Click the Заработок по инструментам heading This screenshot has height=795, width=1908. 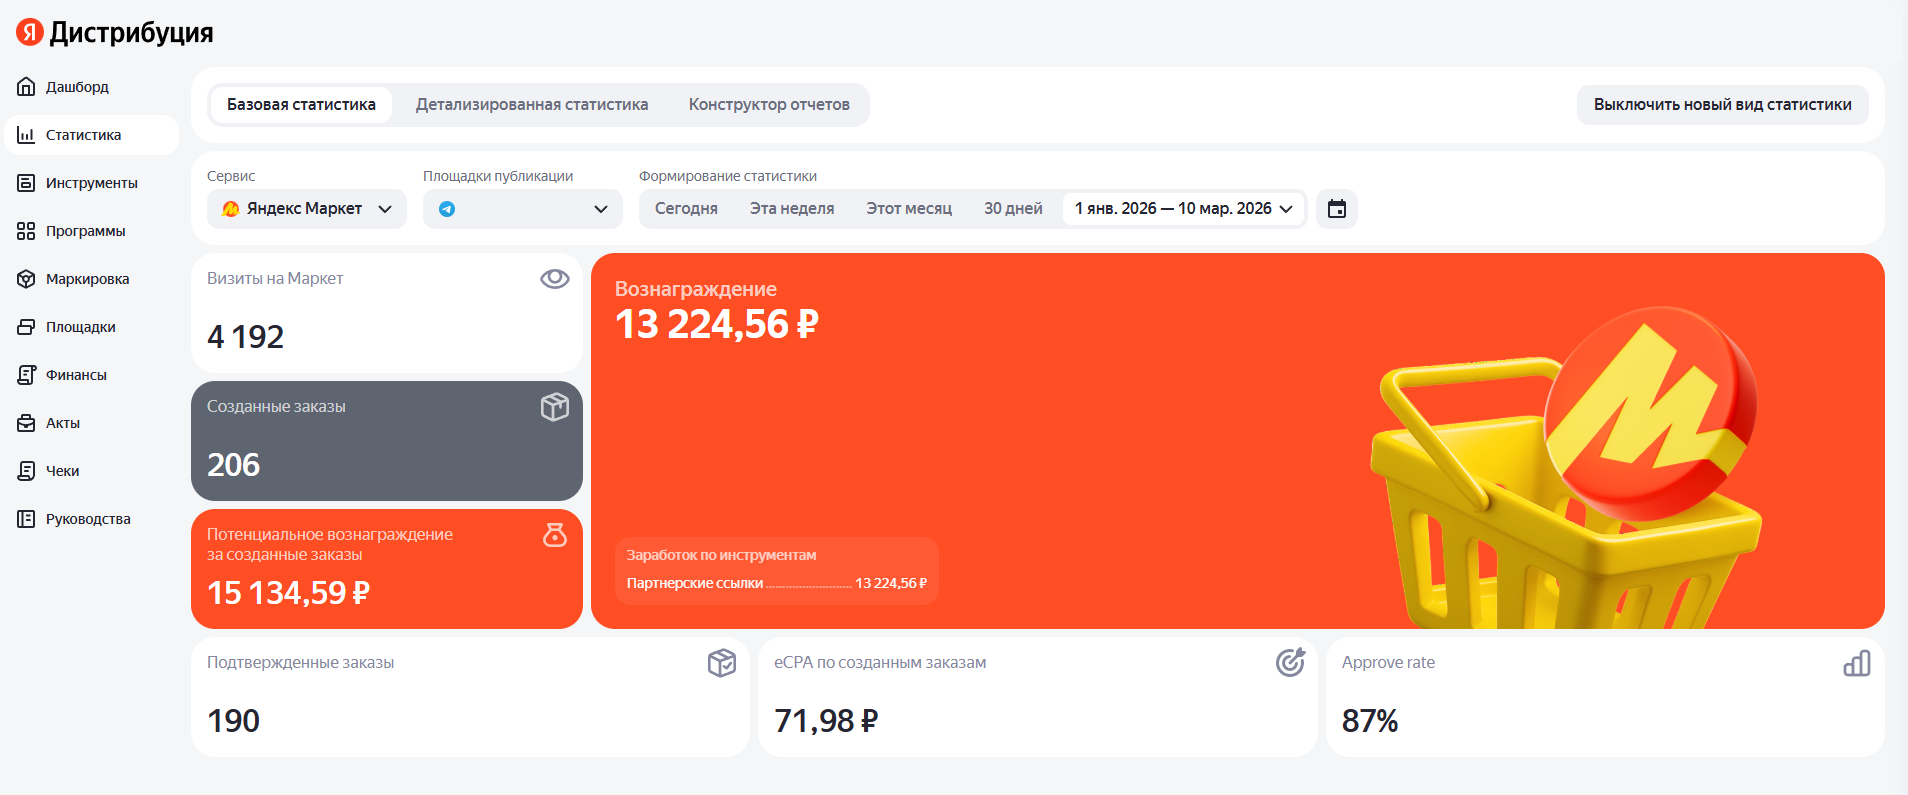721,555
